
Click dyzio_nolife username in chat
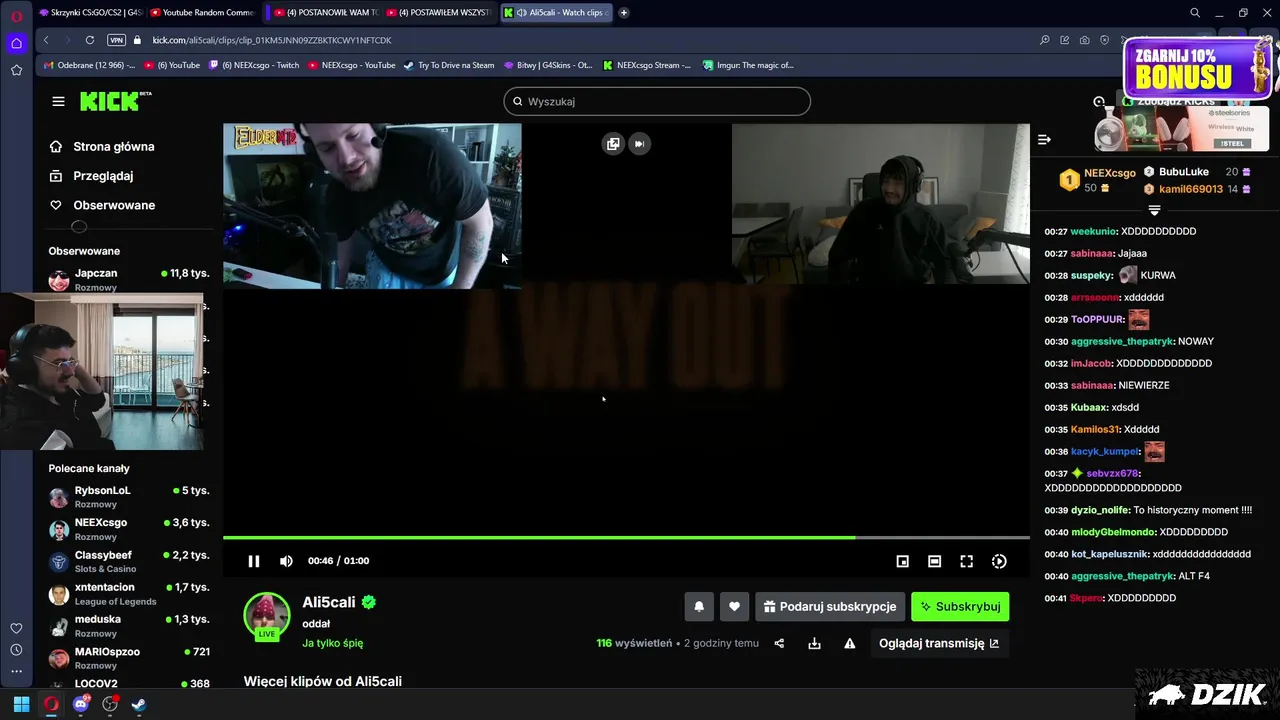1100,510
